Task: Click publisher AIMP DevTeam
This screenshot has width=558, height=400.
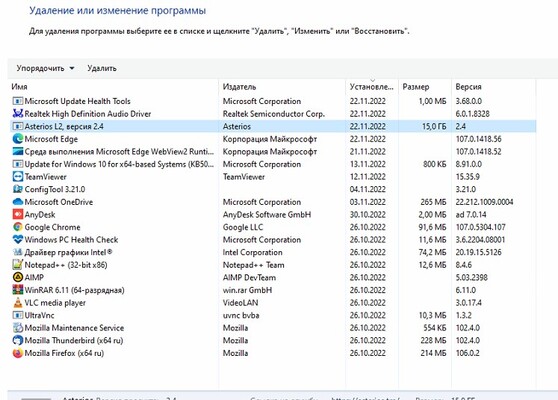Action: tap(249, 278)
